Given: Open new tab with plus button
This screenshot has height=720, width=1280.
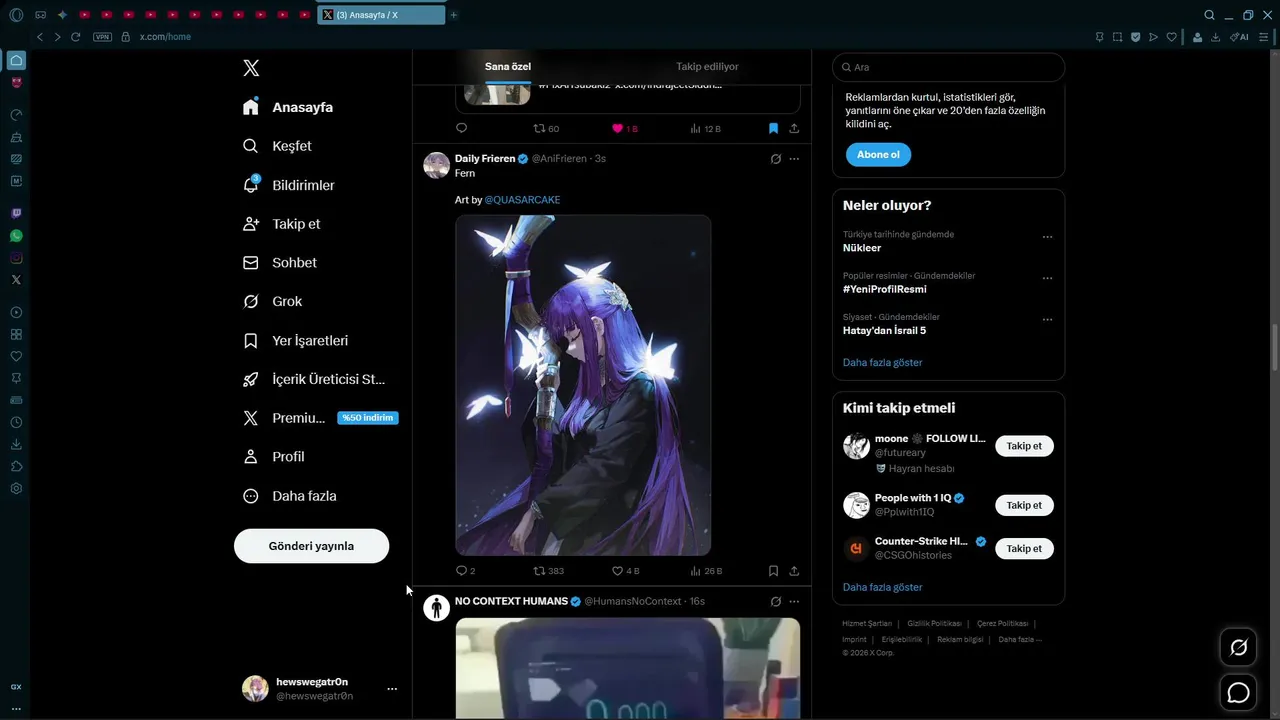Looking at the screenshot, I should (x=454, y=15).
